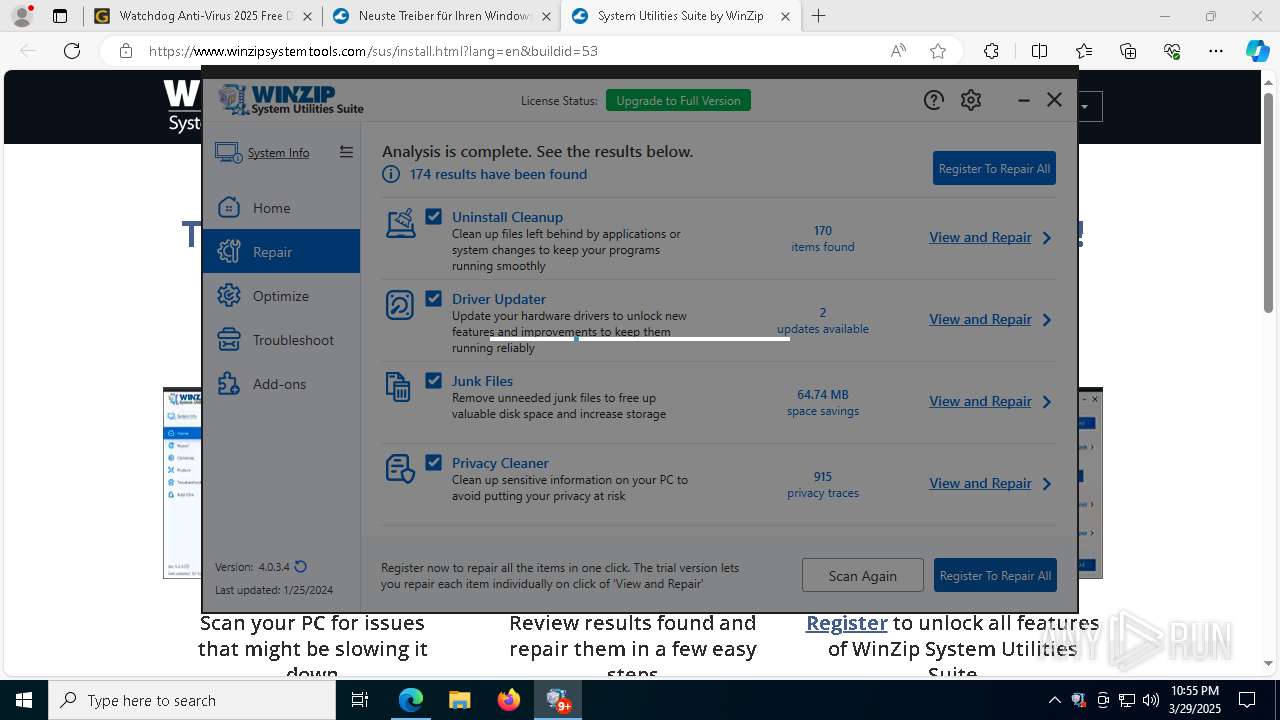The width and height of the screenshot is (1280, 720).
Task: Click Upgrade to Full Version button
Action: (678, 100)
